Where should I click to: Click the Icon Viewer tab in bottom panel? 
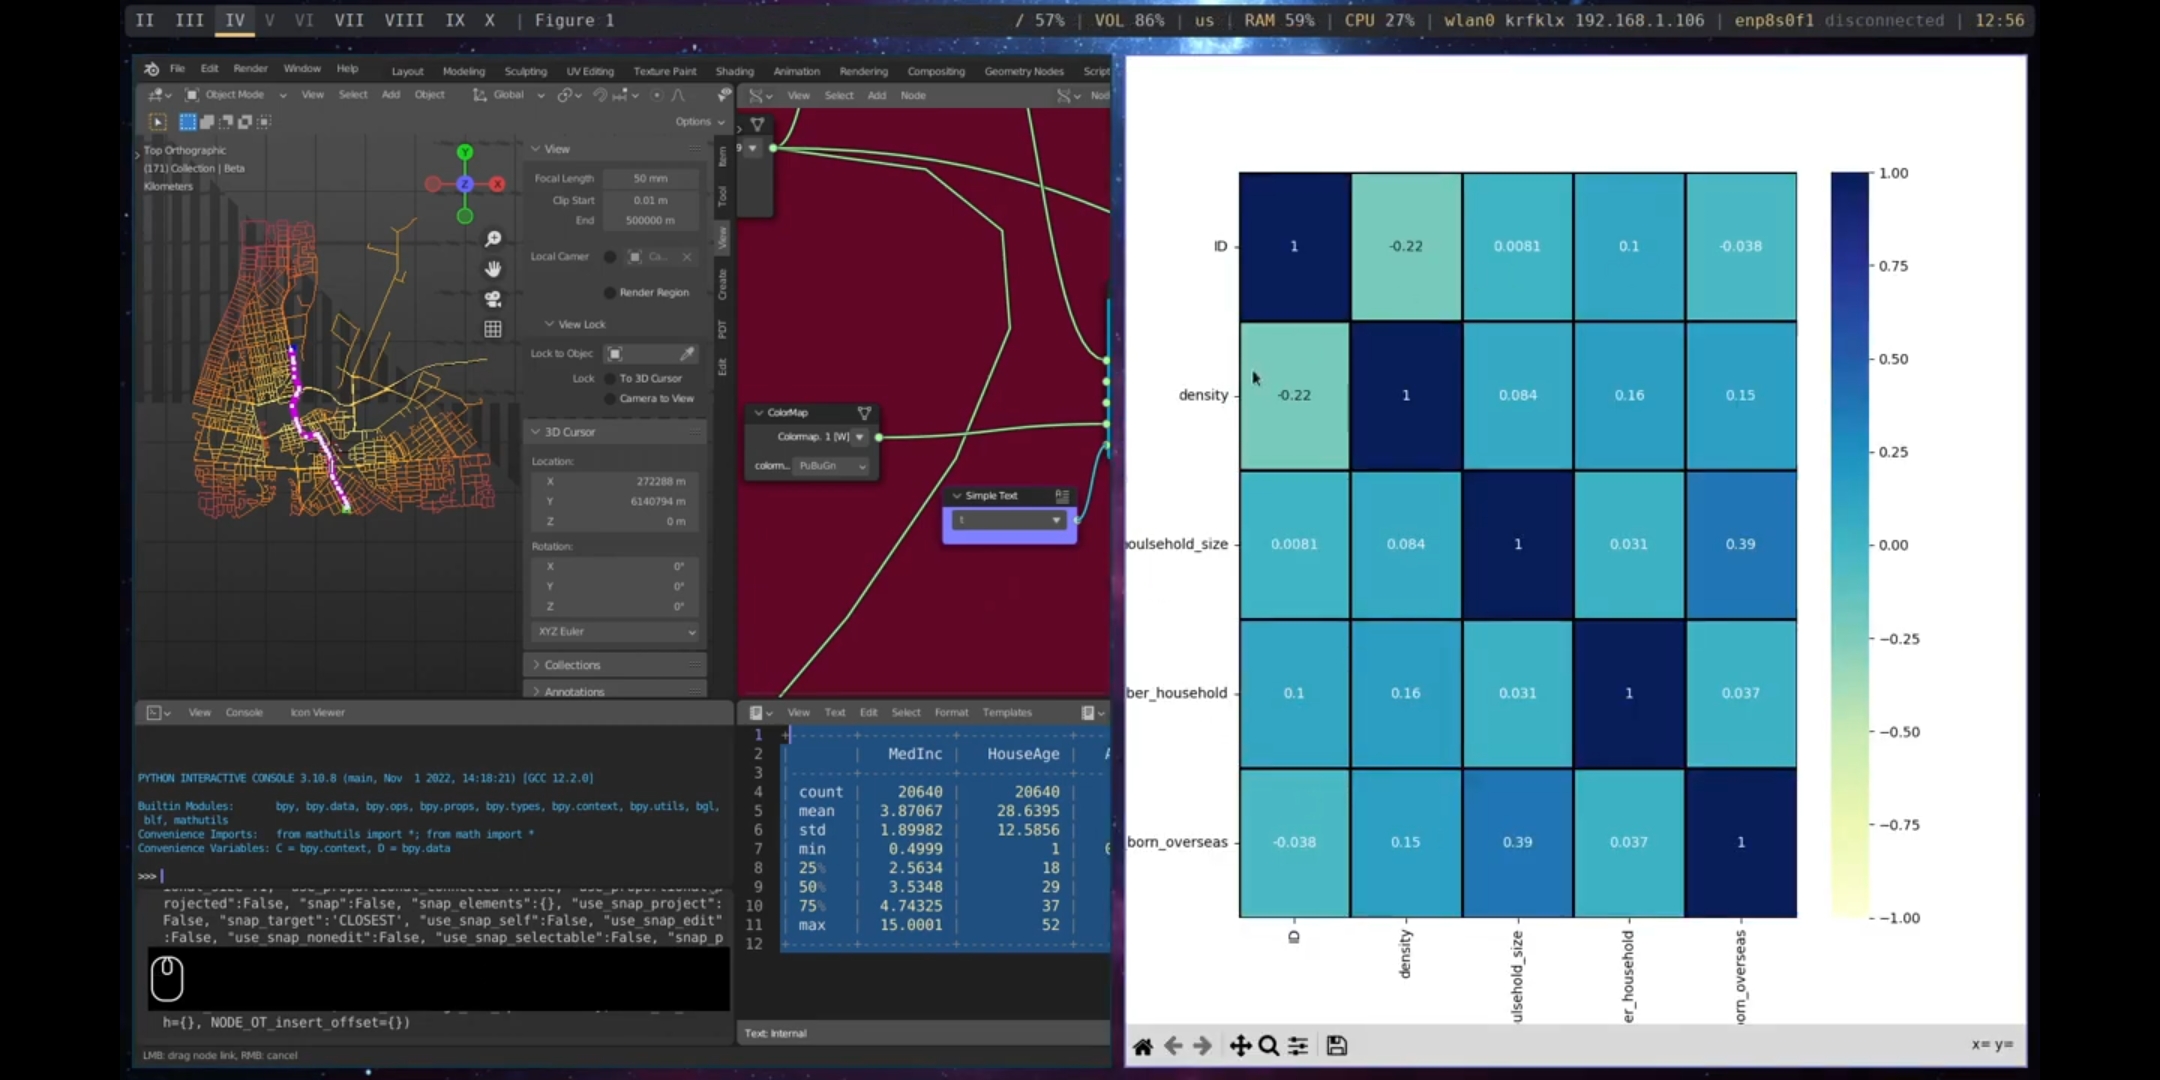pos(317,711)
